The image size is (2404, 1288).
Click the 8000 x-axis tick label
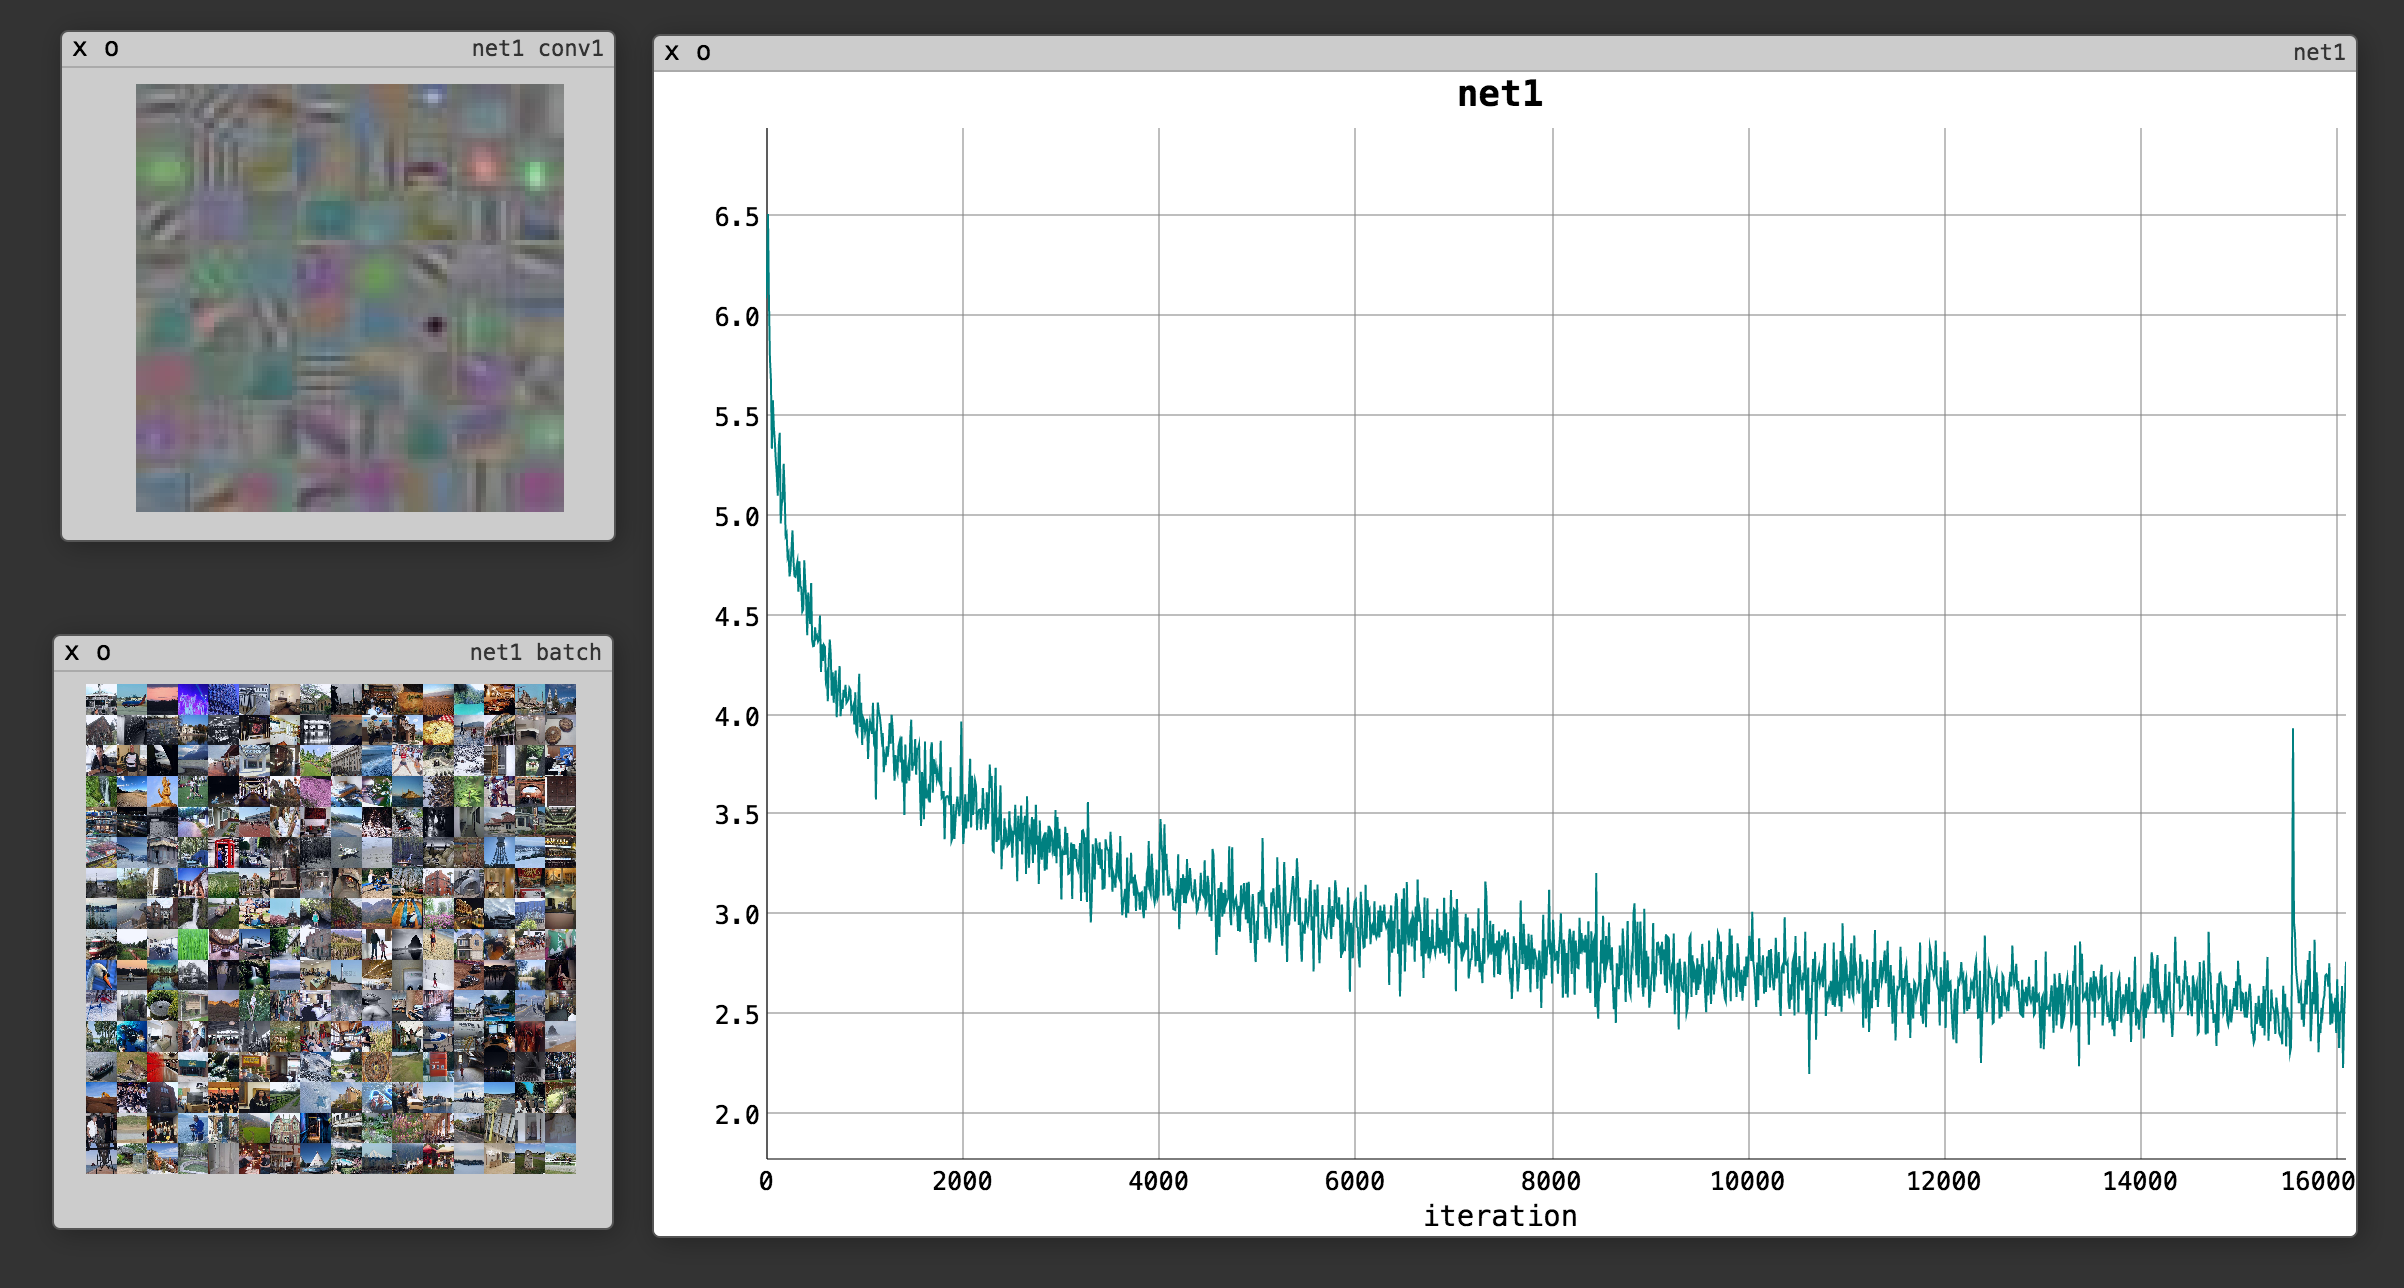(x=1550, y=1182)
